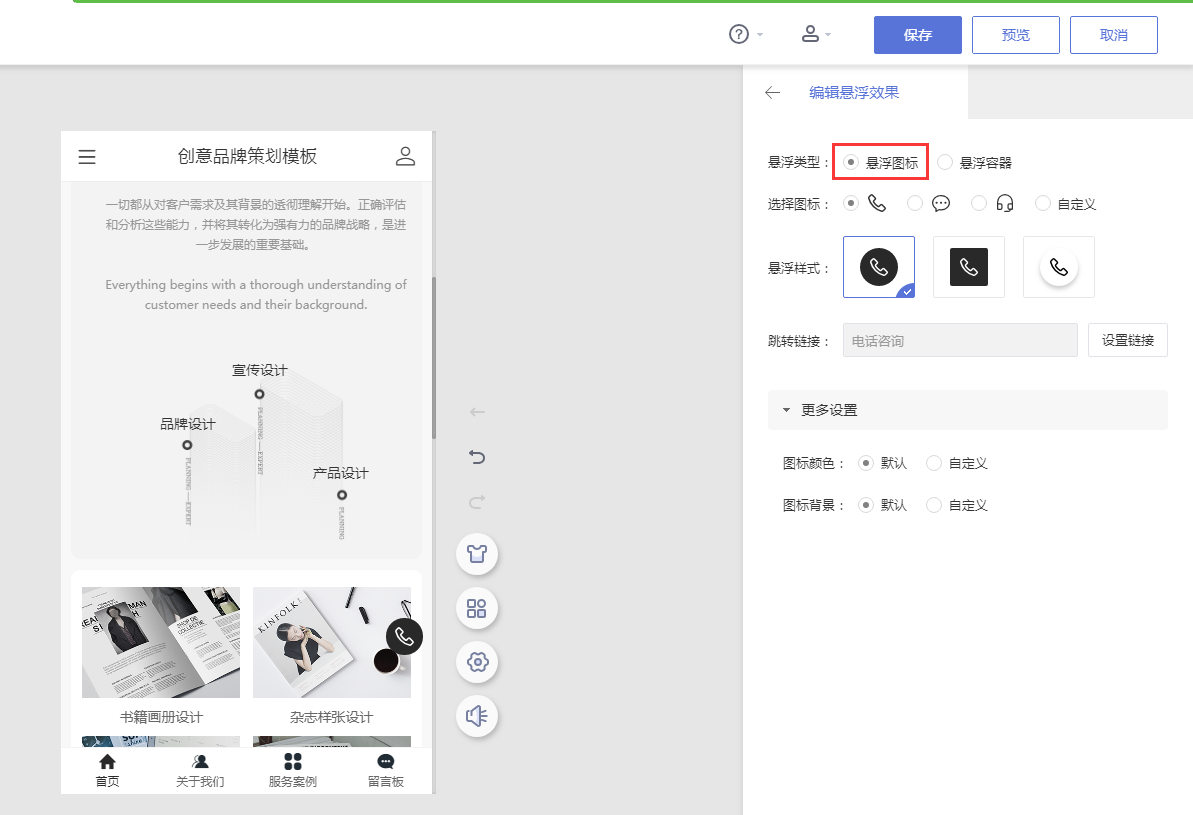Set 图标背景 to 自定义
The image size is (1193, 815).
pos(934,505)
